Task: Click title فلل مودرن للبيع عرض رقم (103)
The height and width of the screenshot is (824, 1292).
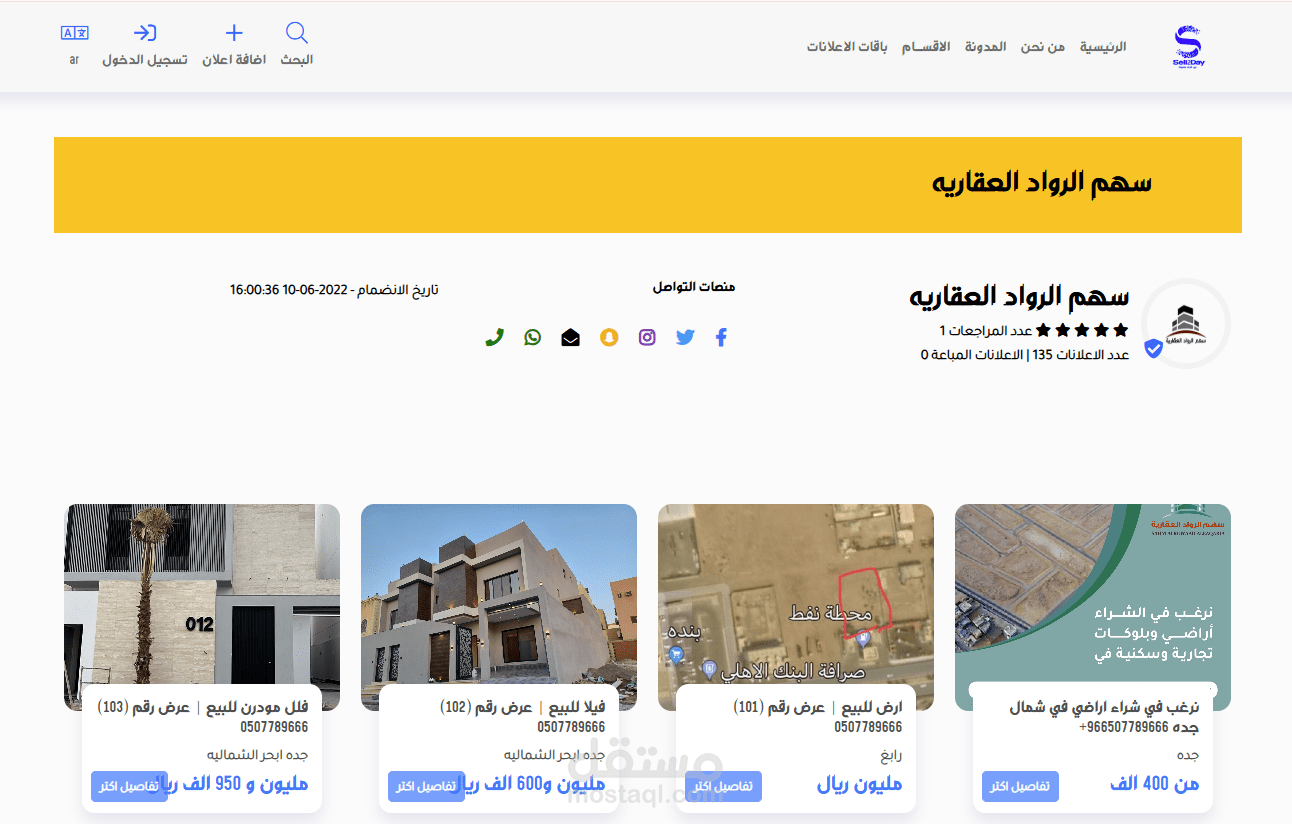Action: [202, 707]
